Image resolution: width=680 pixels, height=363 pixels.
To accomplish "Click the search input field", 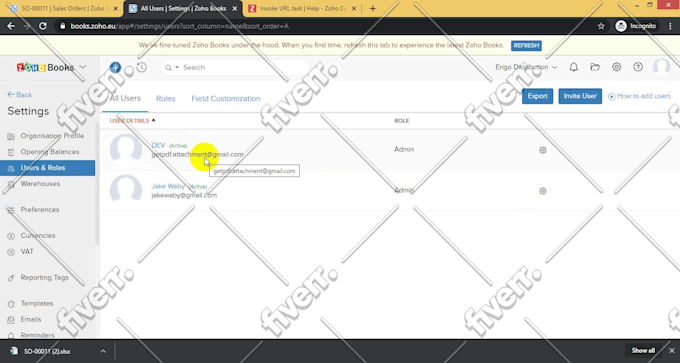I will 234,68.
